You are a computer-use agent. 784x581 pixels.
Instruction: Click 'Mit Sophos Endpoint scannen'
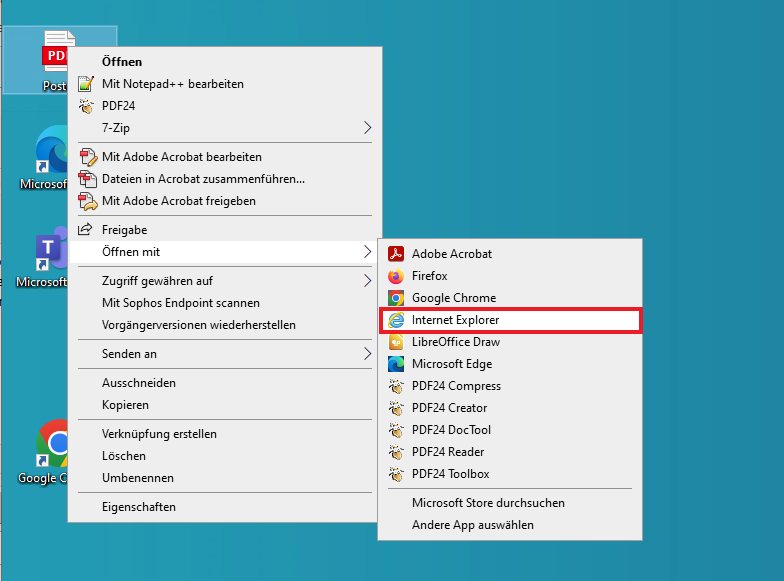(x=181, y=303)
